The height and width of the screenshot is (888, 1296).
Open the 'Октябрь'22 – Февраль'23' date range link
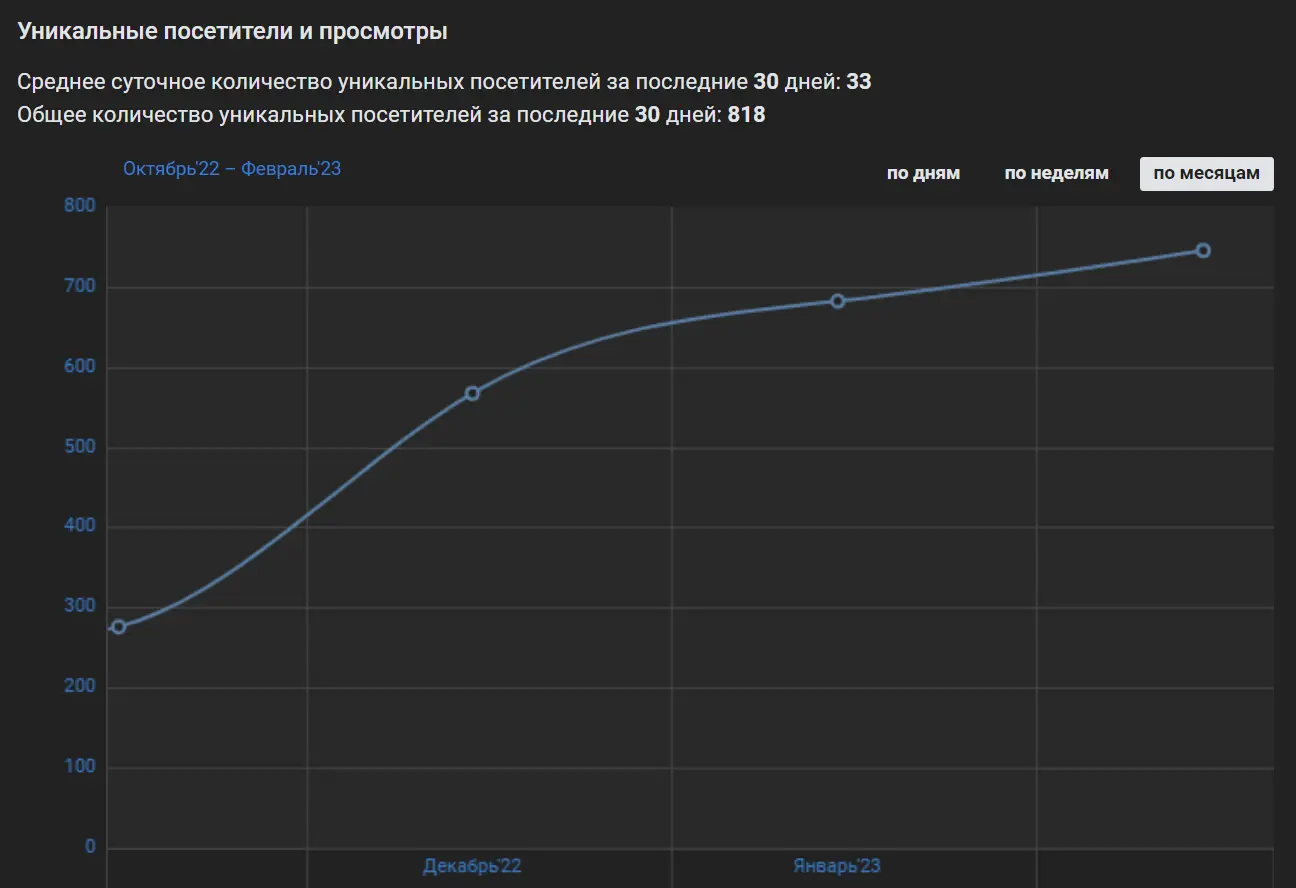[232, 169]
